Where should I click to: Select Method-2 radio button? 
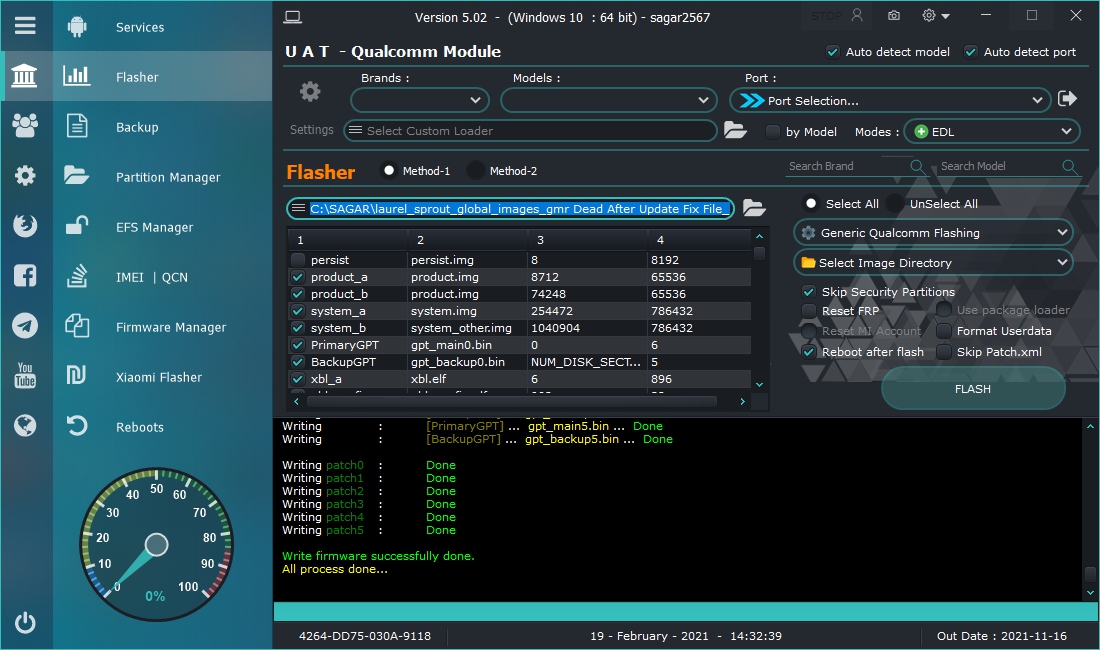[476, 170]
